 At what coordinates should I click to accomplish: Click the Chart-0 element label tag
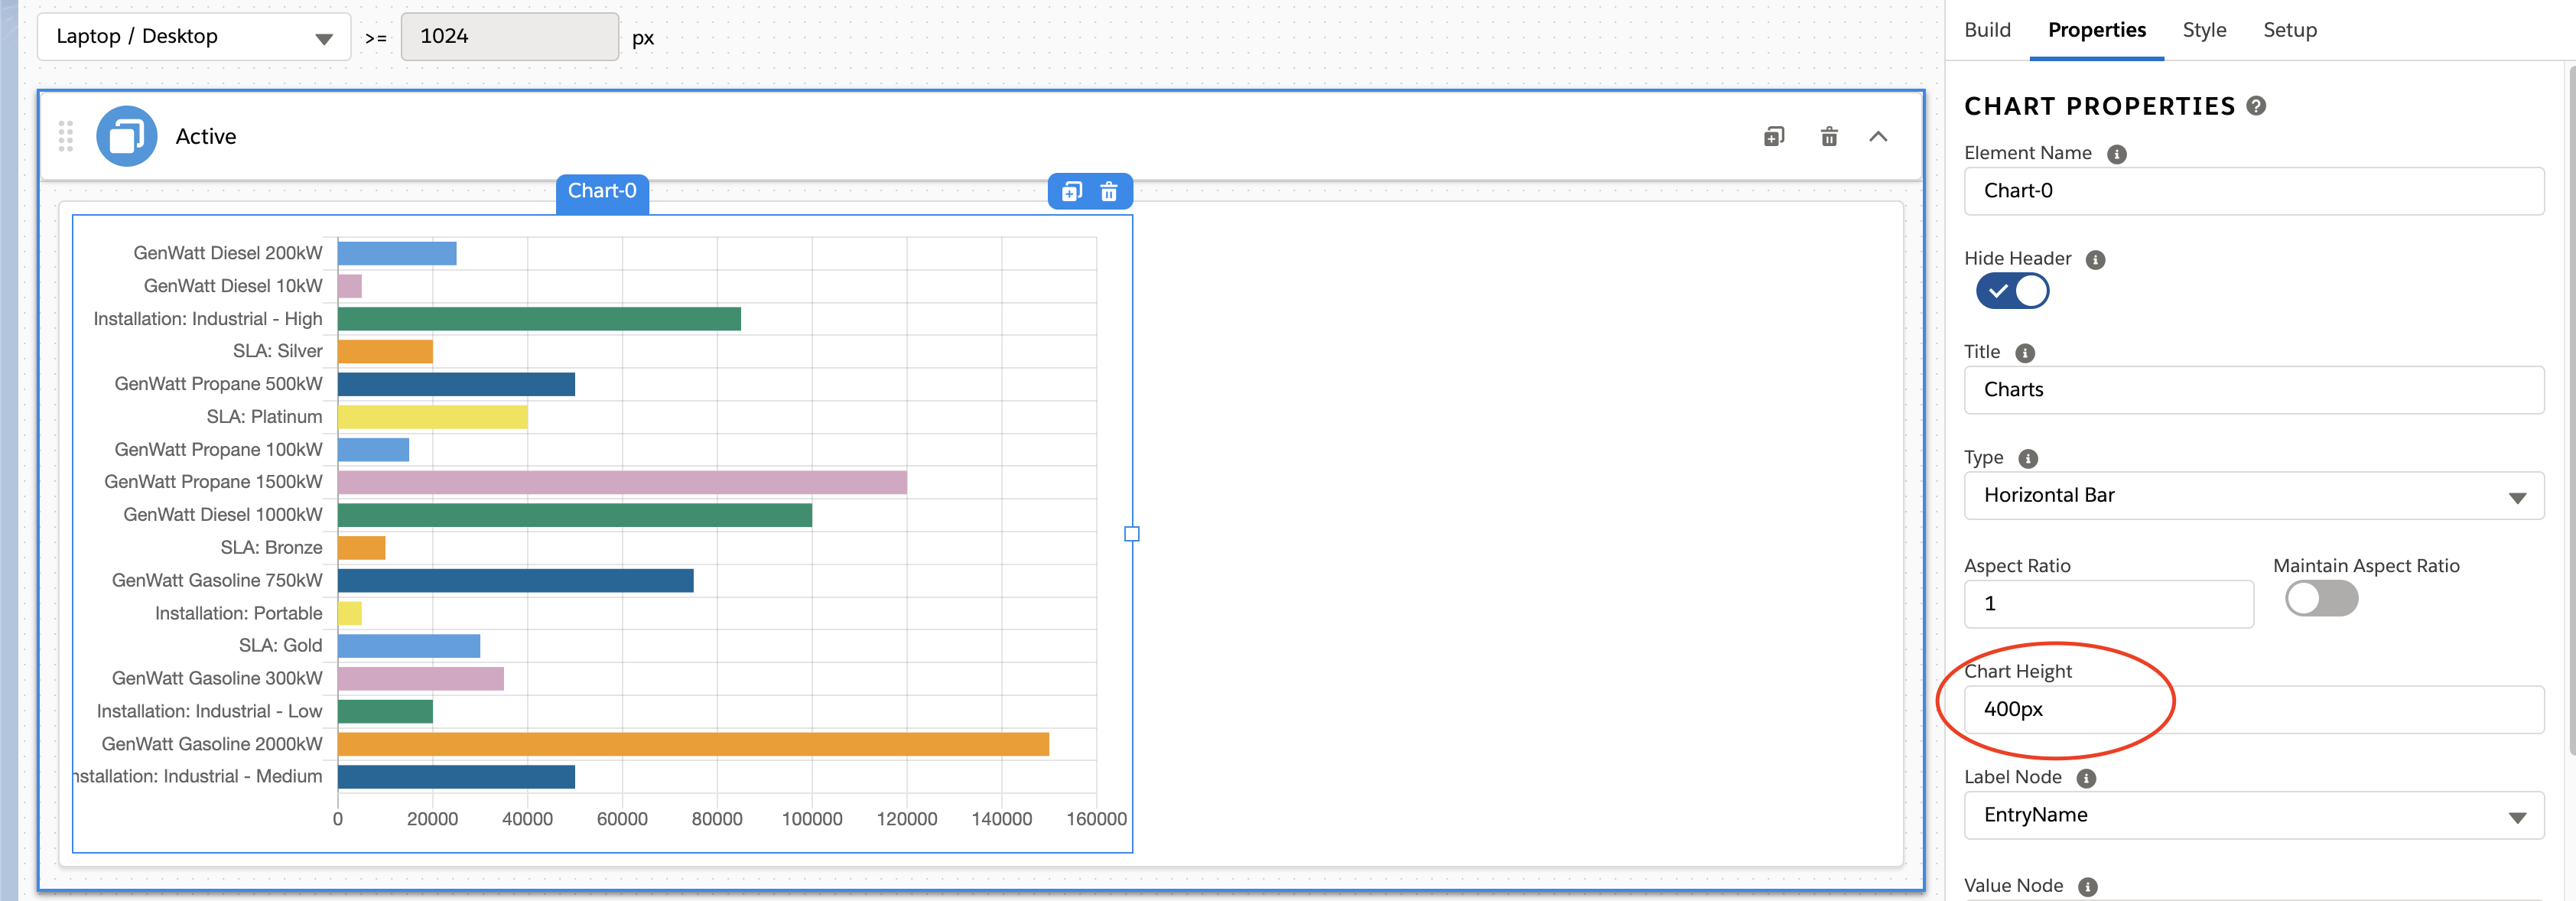click(x=602, y=191)
